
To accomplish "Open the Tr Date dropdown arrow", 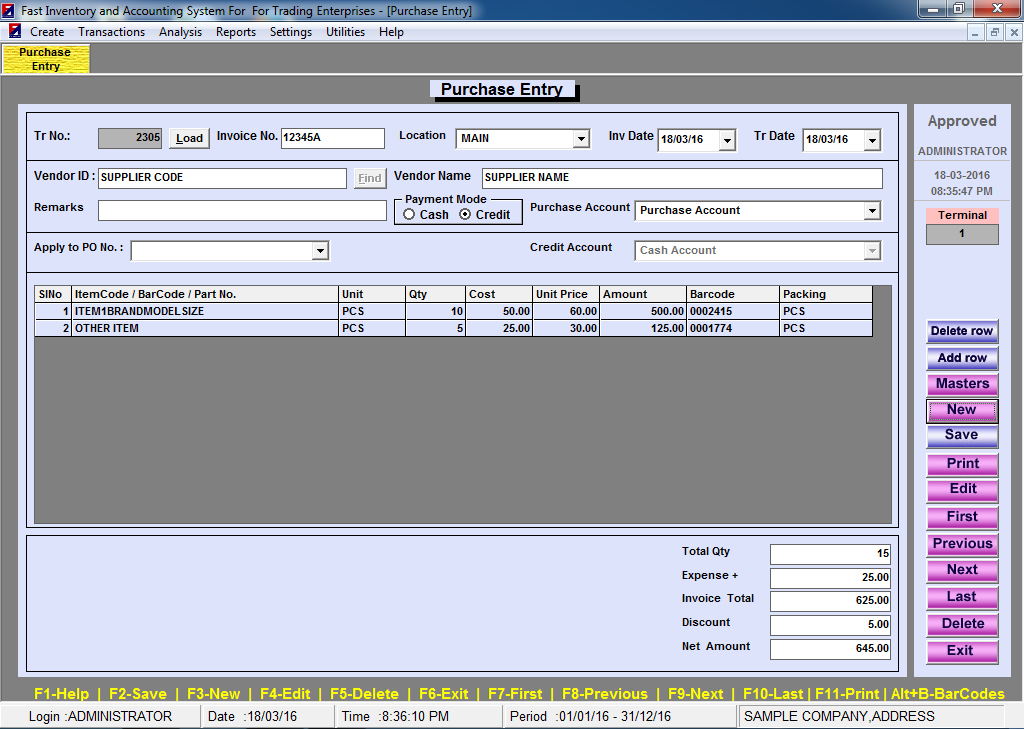I will 872,140.
